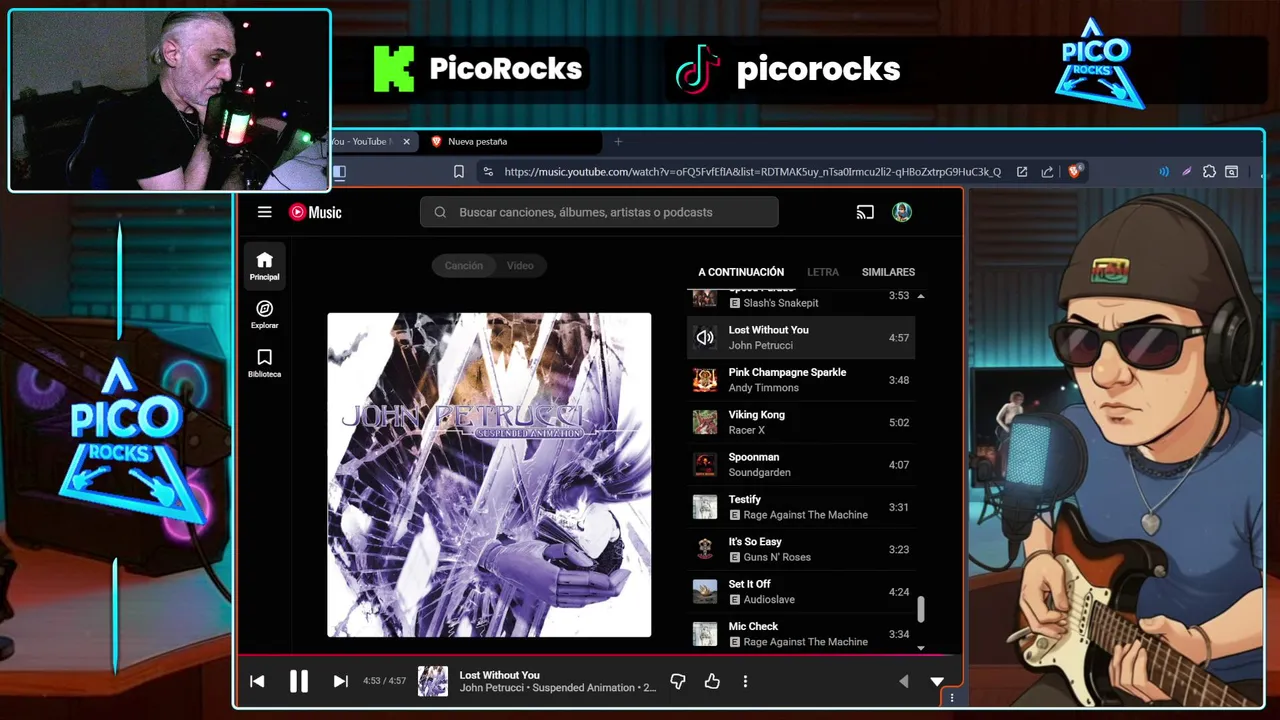Open site settings icon beside the URL

click(x=488, y=172)
